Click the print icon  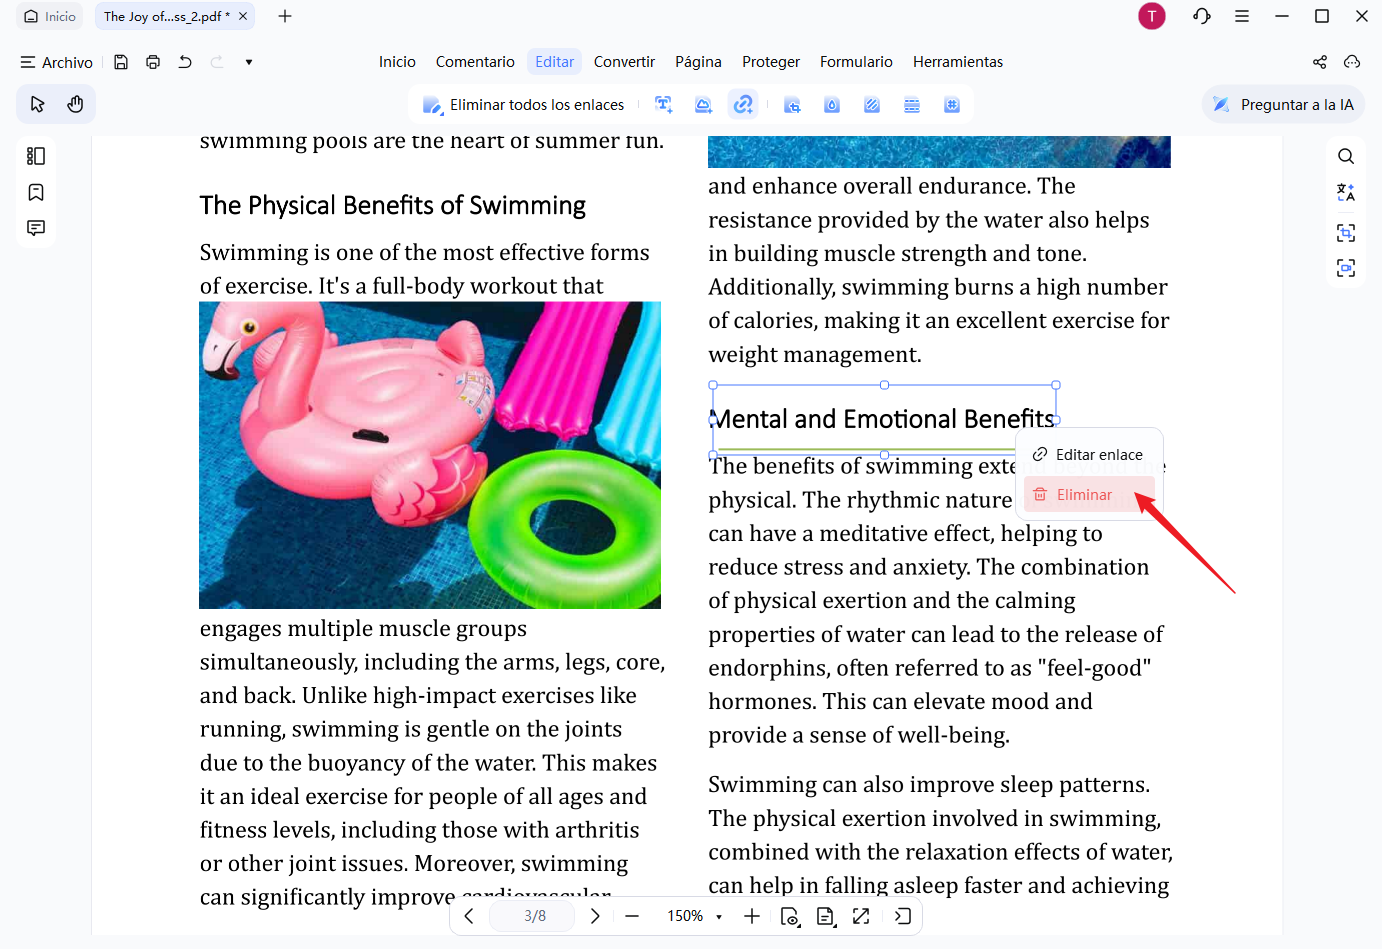pyautogui.click(x=153, y=62)
